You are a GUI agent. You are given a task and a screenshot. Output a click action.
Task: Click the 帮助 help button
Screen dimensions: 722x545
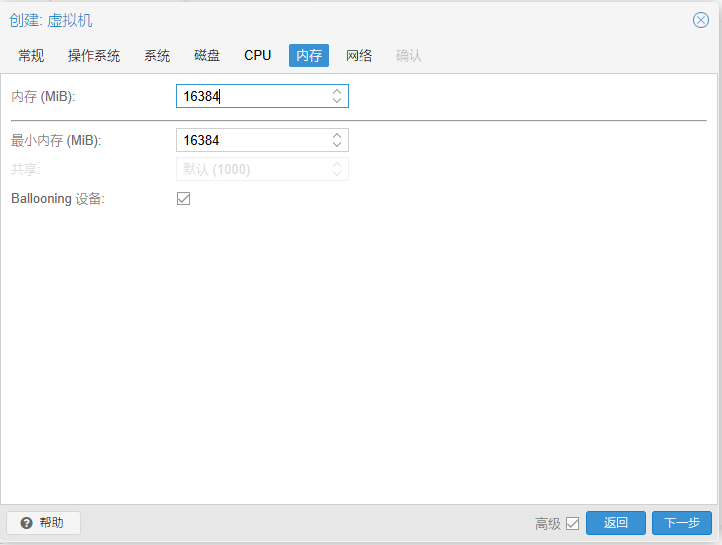click(43, 523)
